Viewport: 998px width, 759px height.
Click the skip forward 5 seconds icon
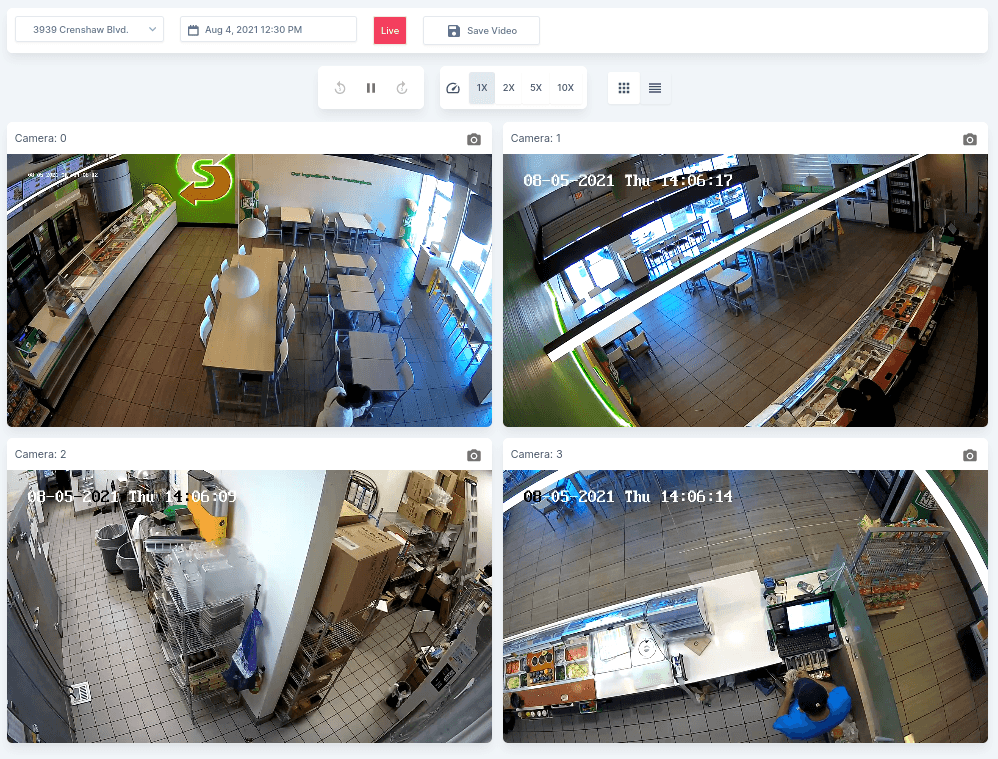[402, 88]
